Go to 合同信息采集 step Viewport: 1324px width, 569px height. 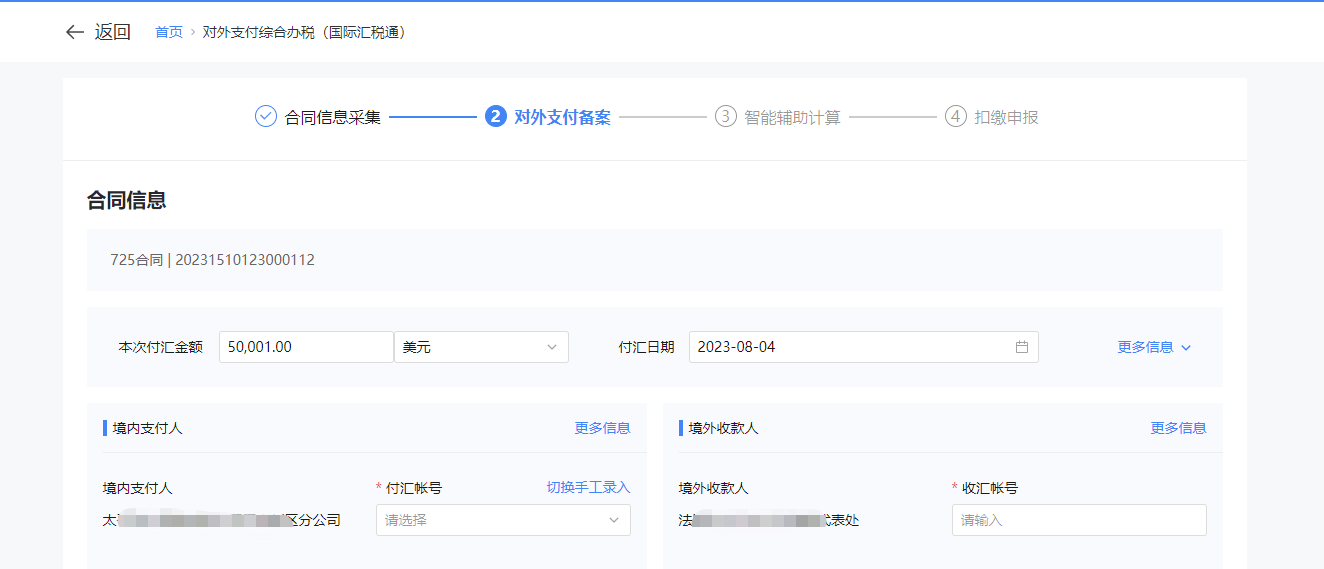click(332, 118)
